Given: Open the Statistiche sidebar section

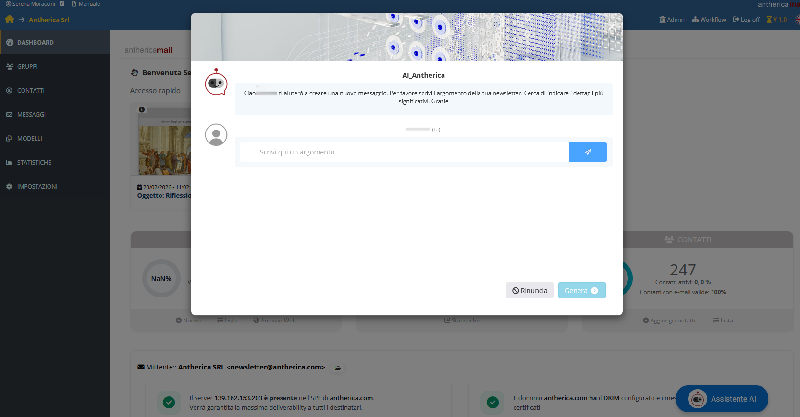Looking at the screenshot, I should coord(55,162).
